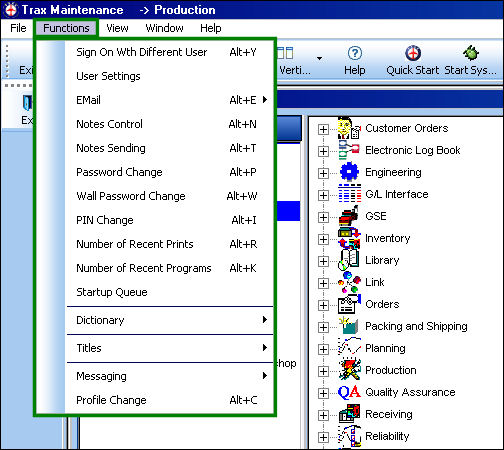
Task: Expand the Orders tree node
Action: click(x=323, y=305)
